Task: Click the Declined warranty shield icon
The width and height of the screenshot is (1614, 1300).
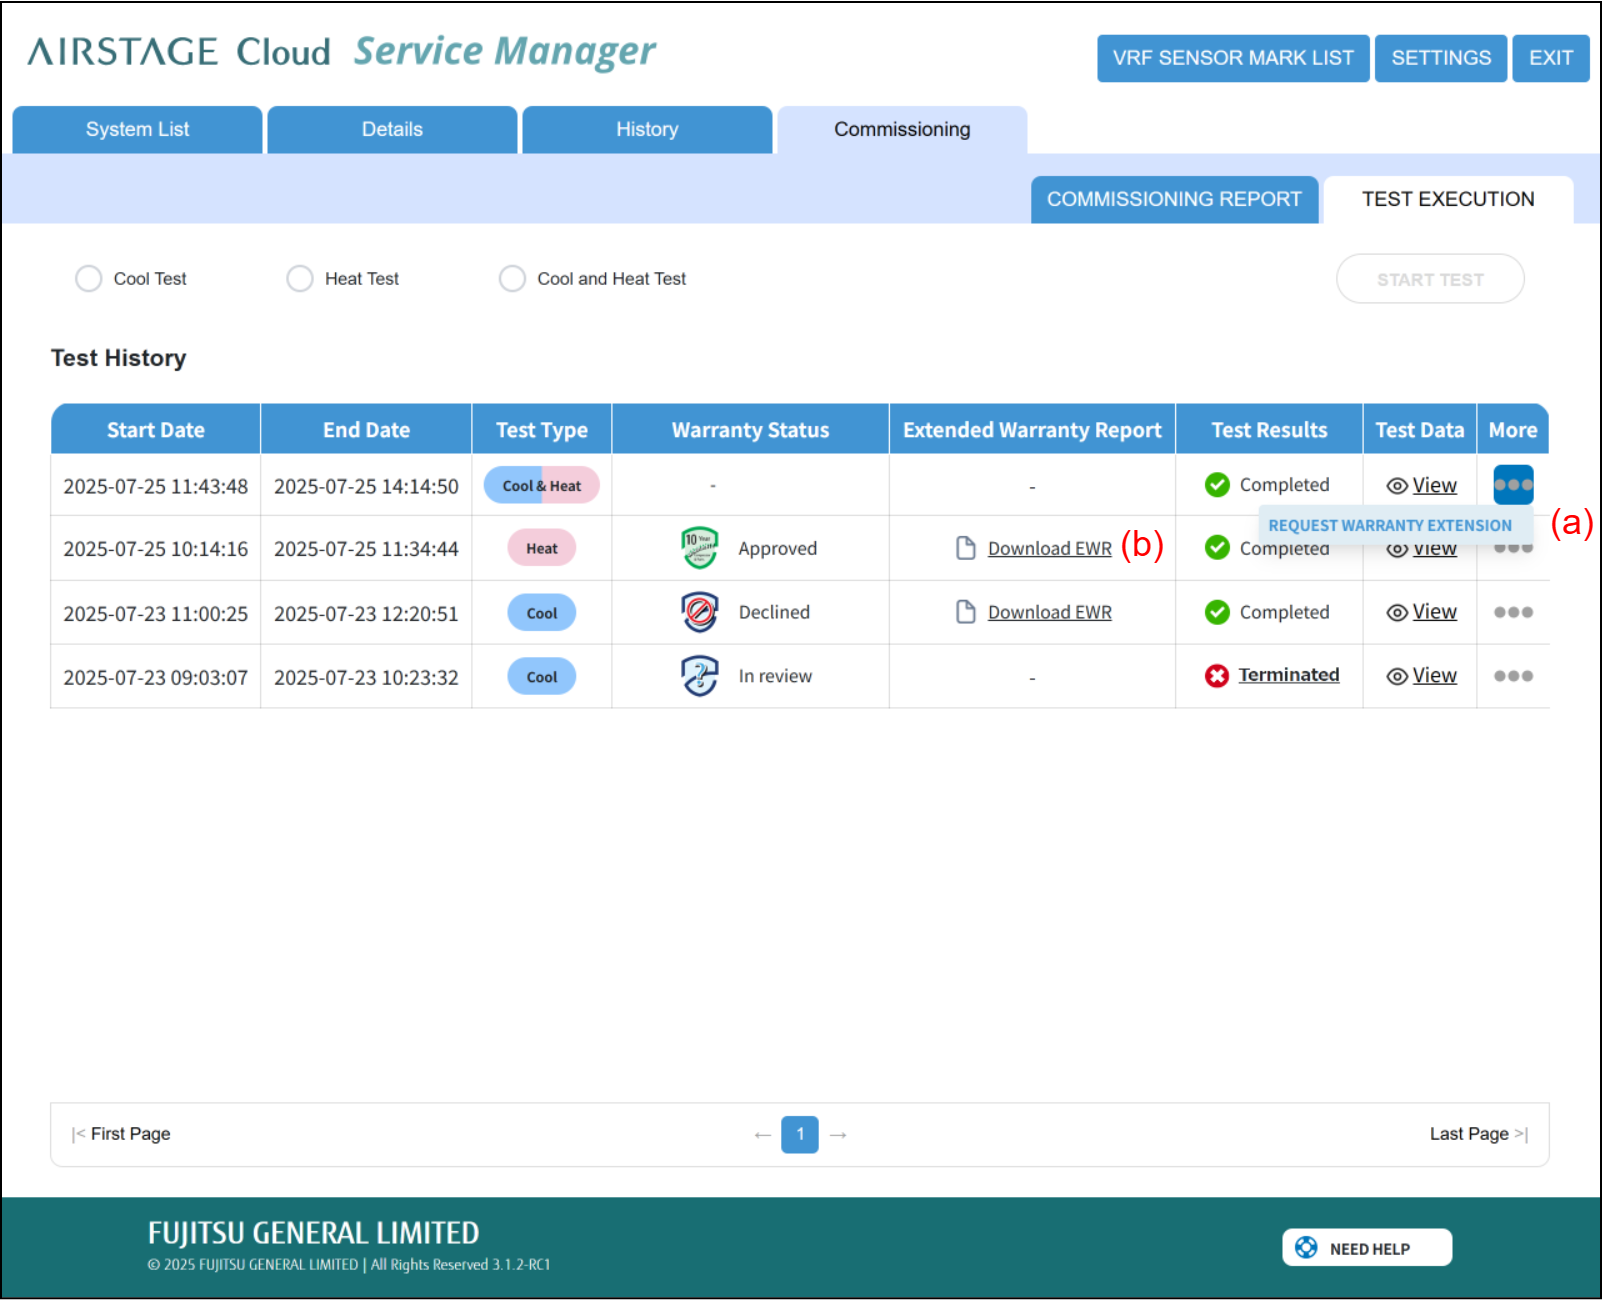Action: [699, 612]
